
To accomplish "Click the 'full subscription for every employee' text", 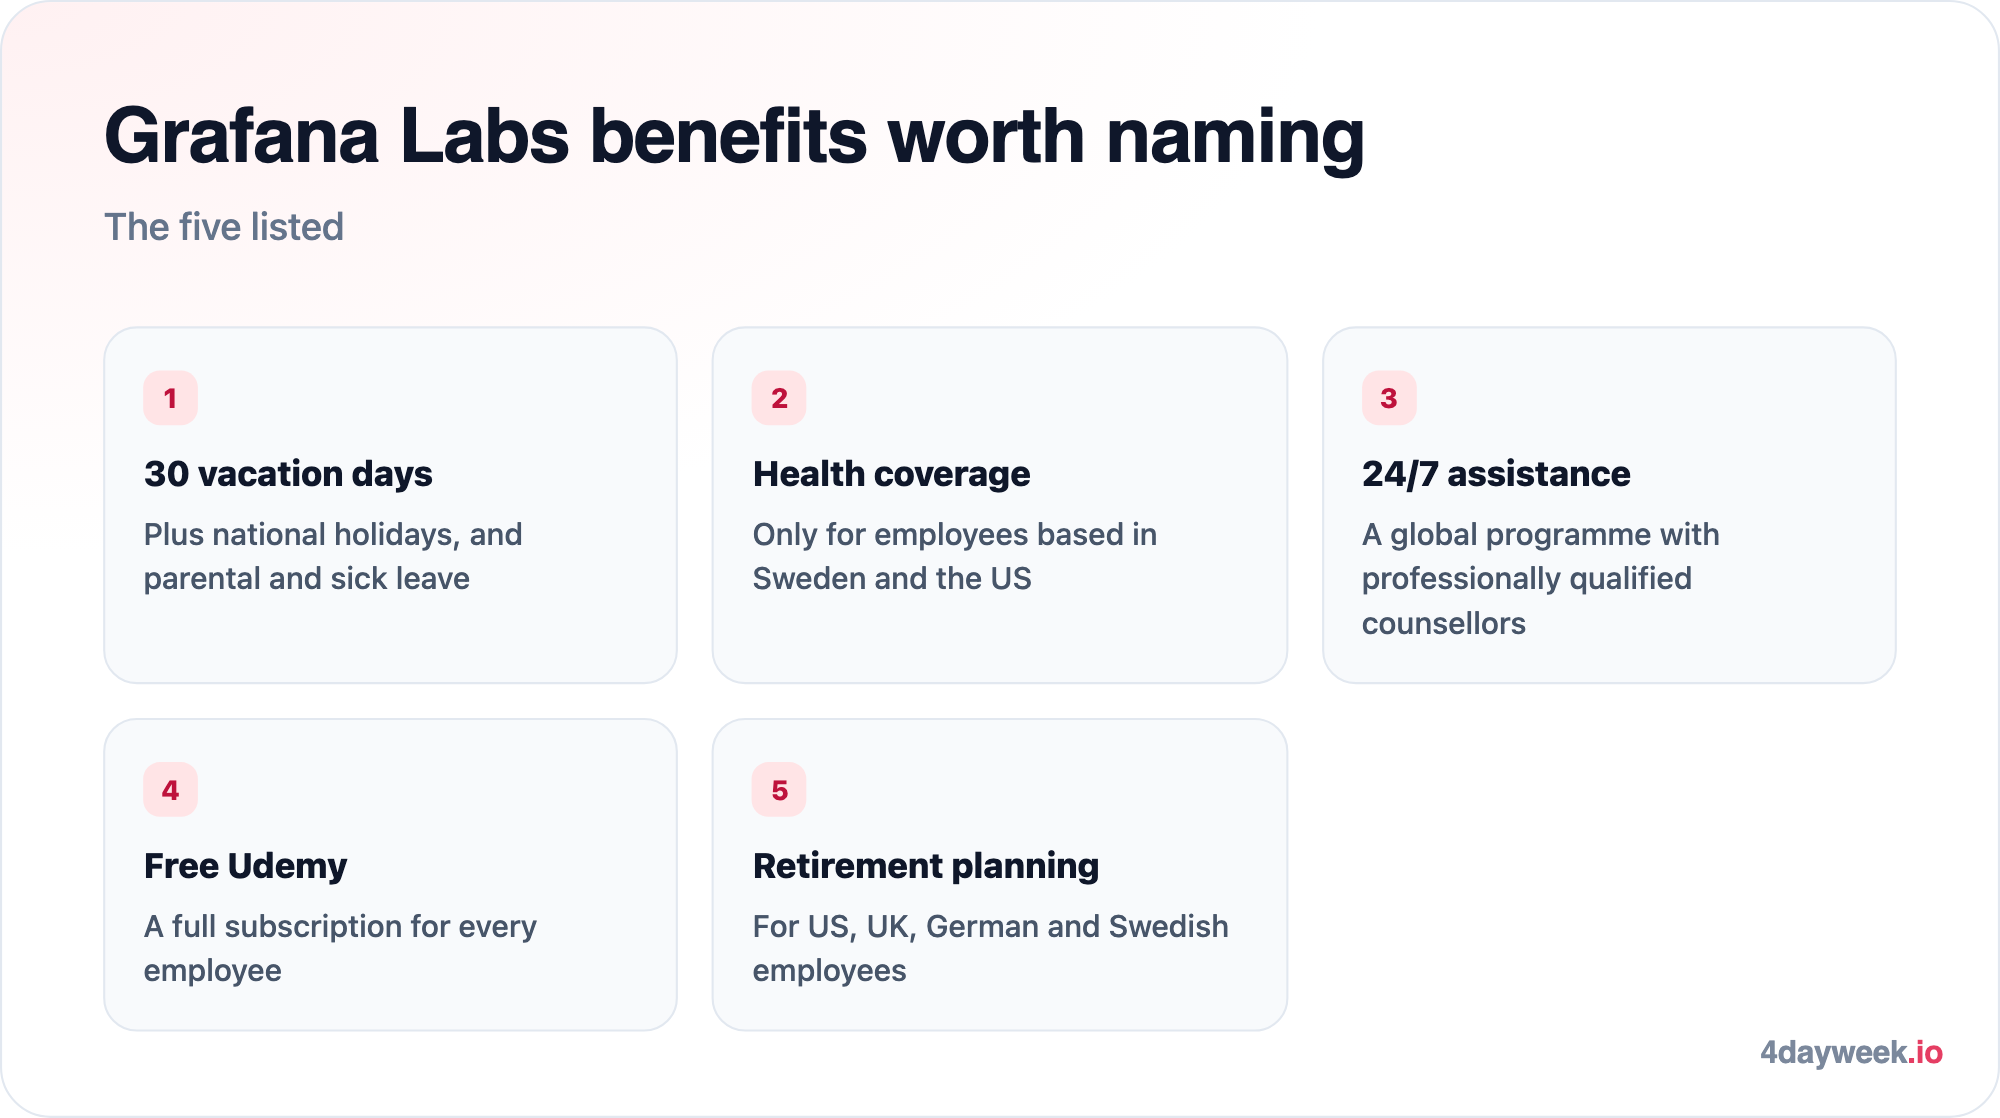I will (x=340, y=949).
